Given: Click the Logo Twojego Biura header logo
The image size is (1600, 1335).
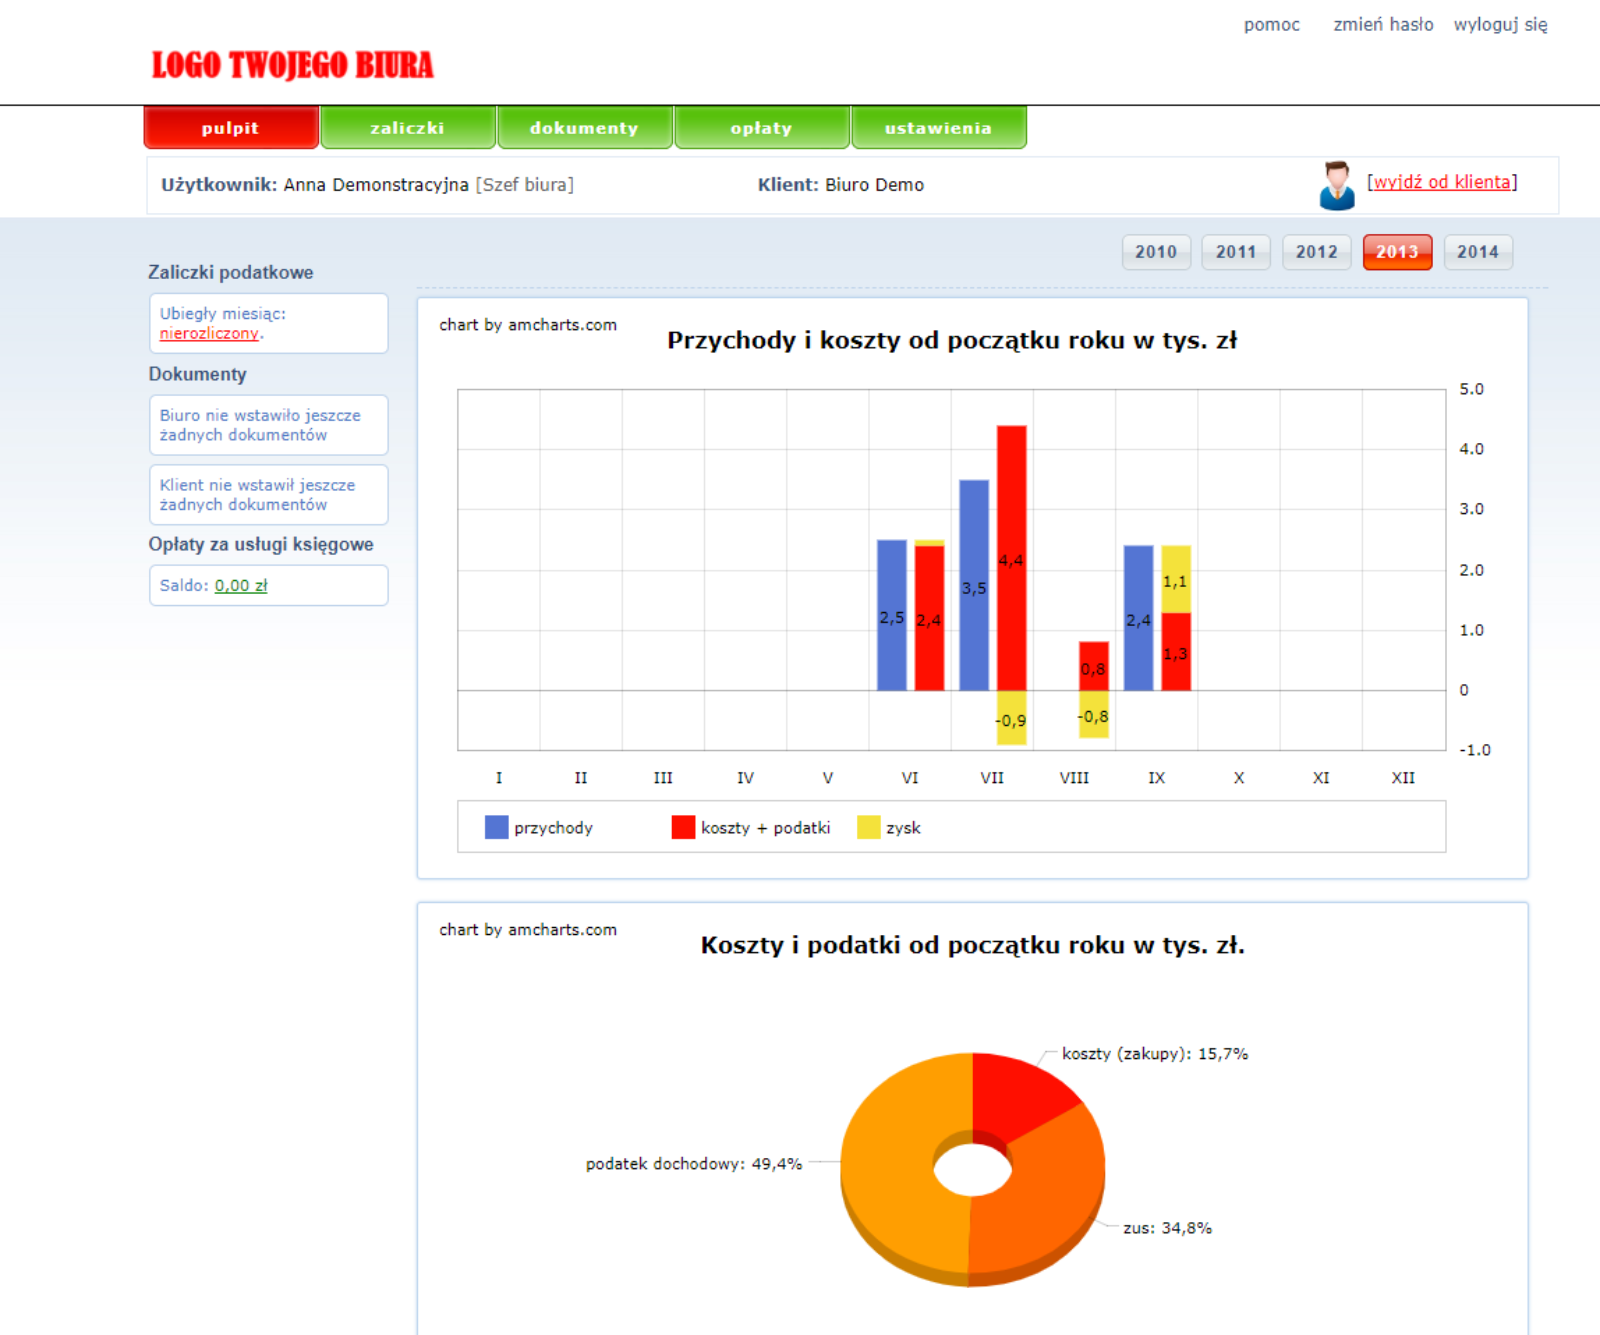Looking at the screenshot, I should [292, 65].
